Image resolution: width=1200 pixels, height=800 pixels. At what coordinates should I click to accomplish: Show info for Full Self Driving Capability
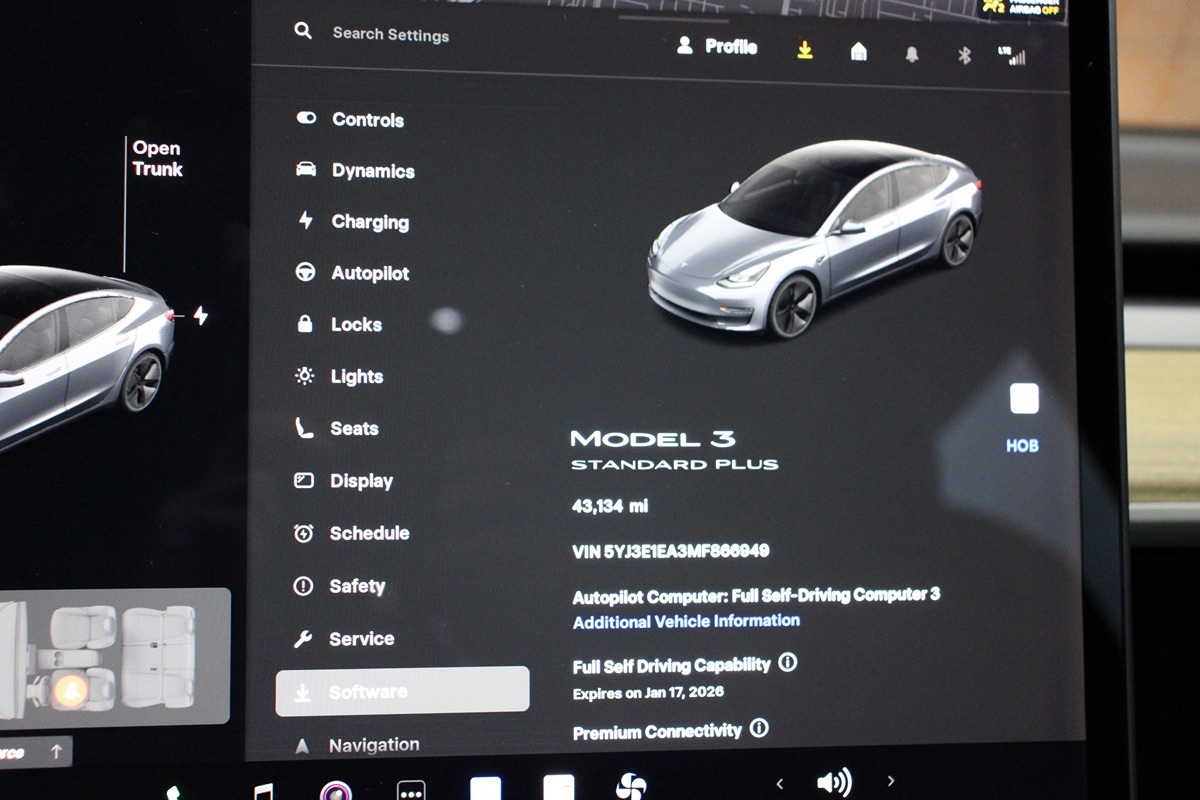click(x=788, y=662)
